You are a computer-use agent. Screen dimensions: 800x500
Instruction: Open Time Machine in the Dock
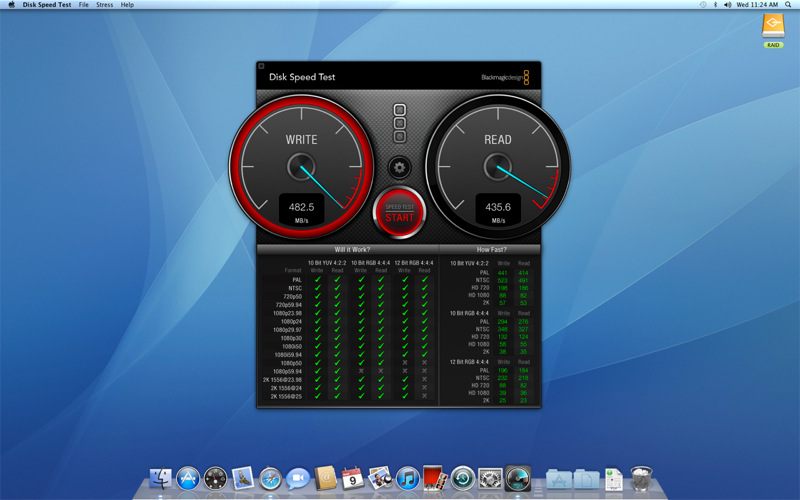[x=462, y=478]
